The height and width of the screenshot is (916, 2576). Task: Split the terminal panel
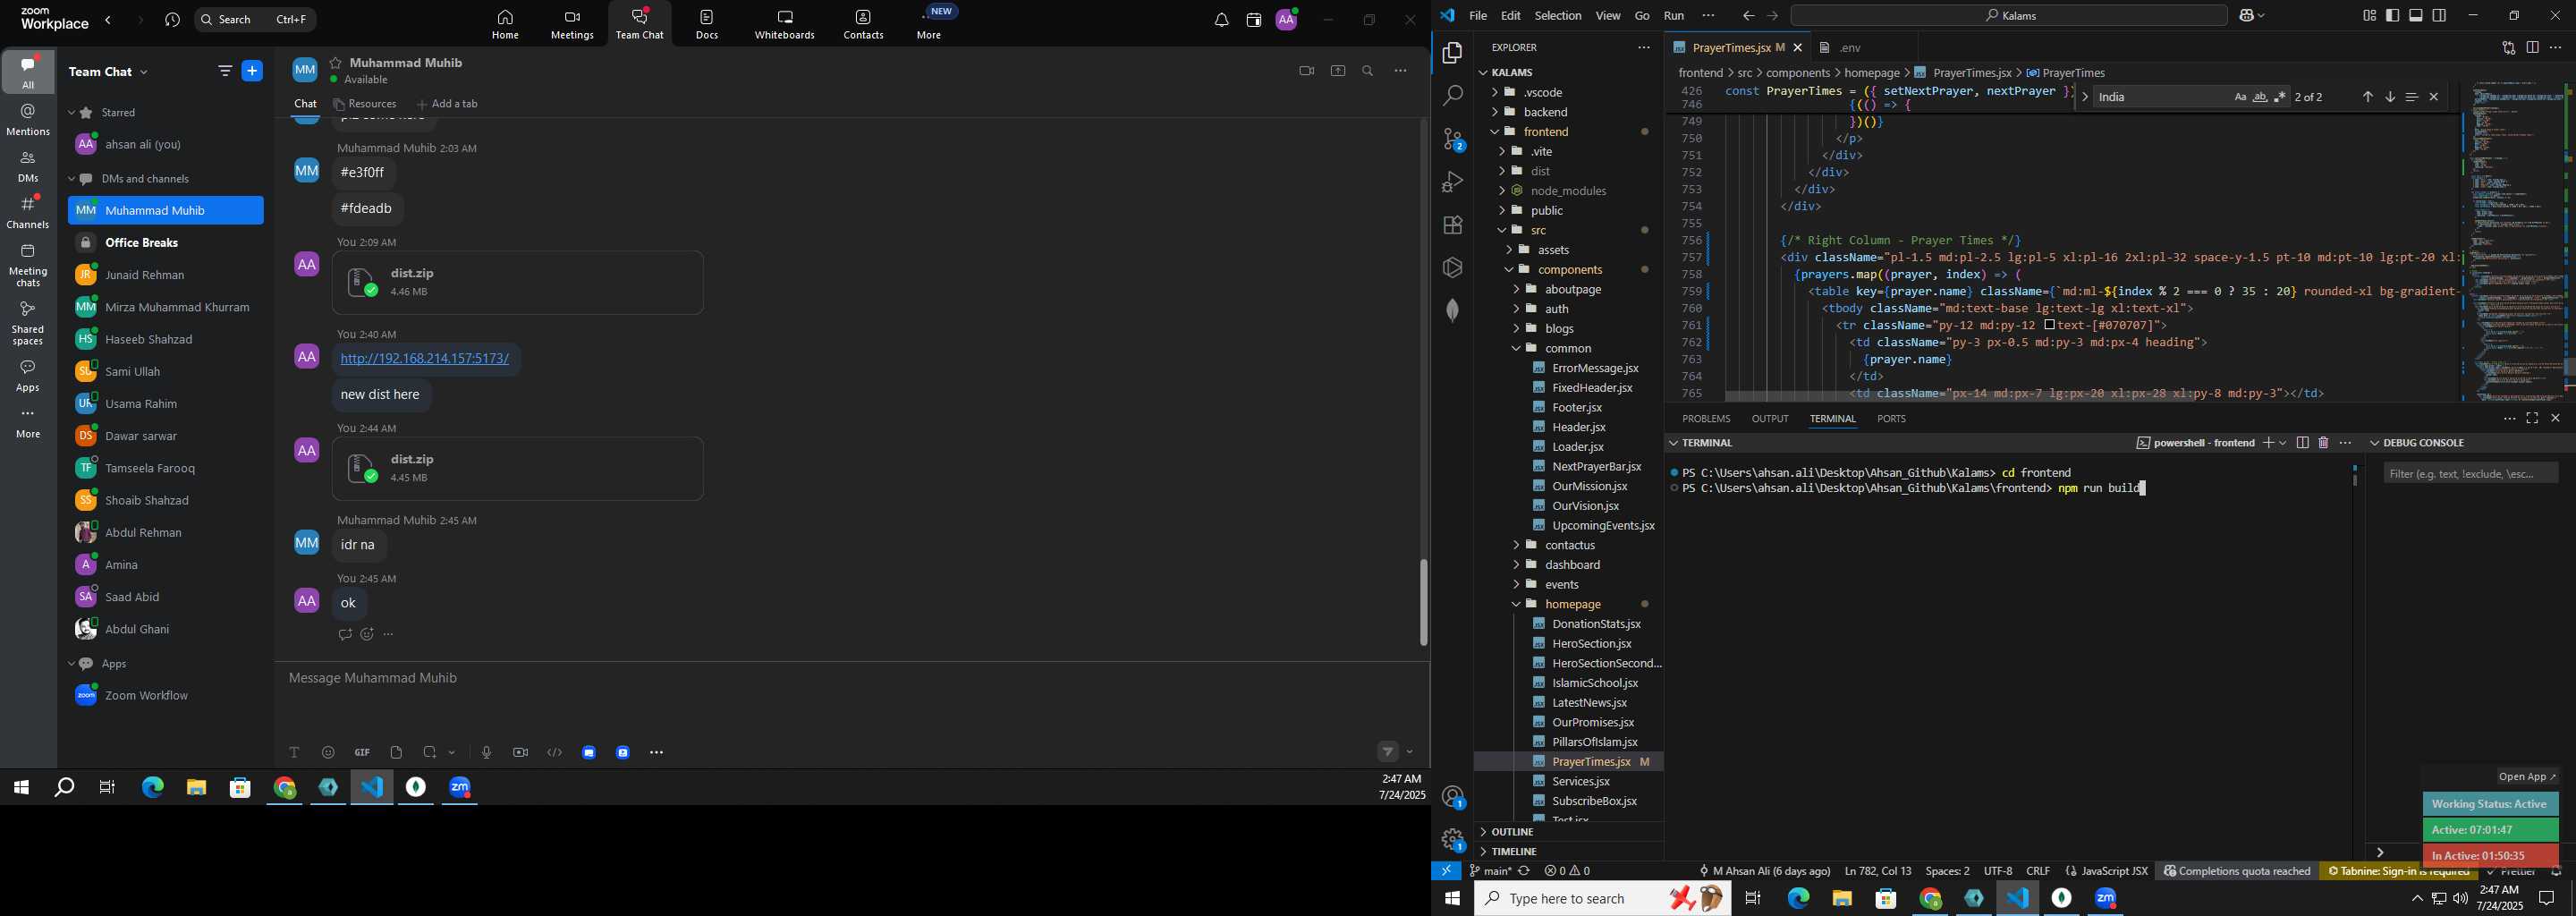(x=2302, y=443)
